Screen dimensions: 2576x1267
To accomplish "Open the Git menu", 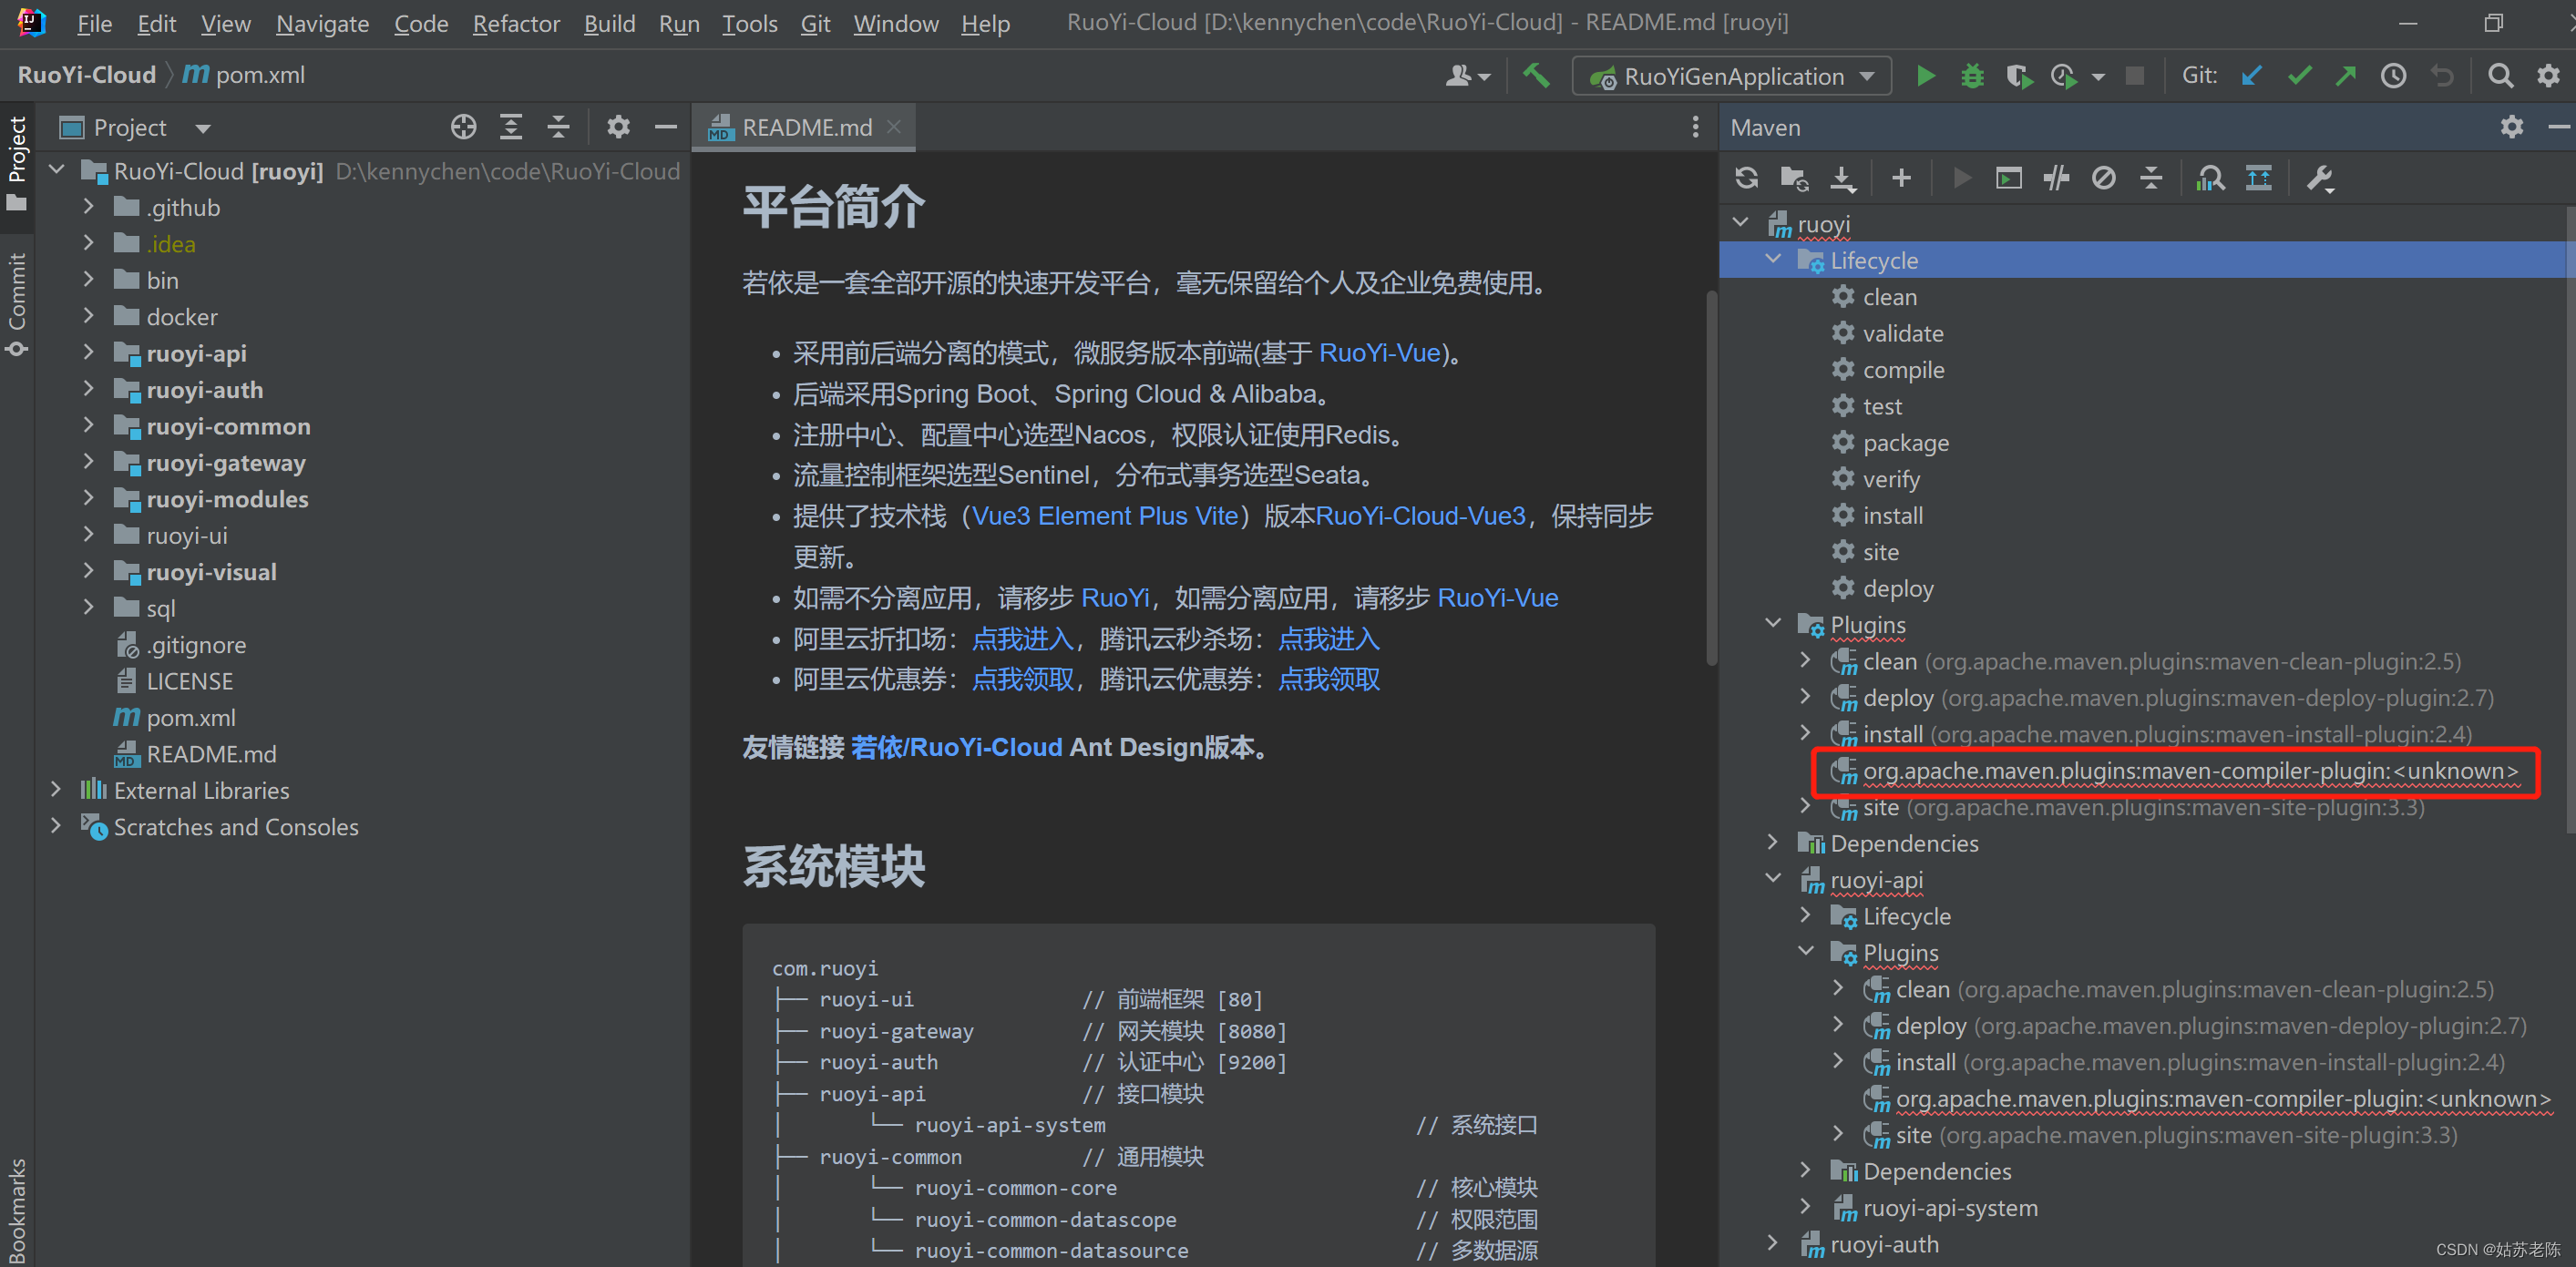I will click(815, 23).
